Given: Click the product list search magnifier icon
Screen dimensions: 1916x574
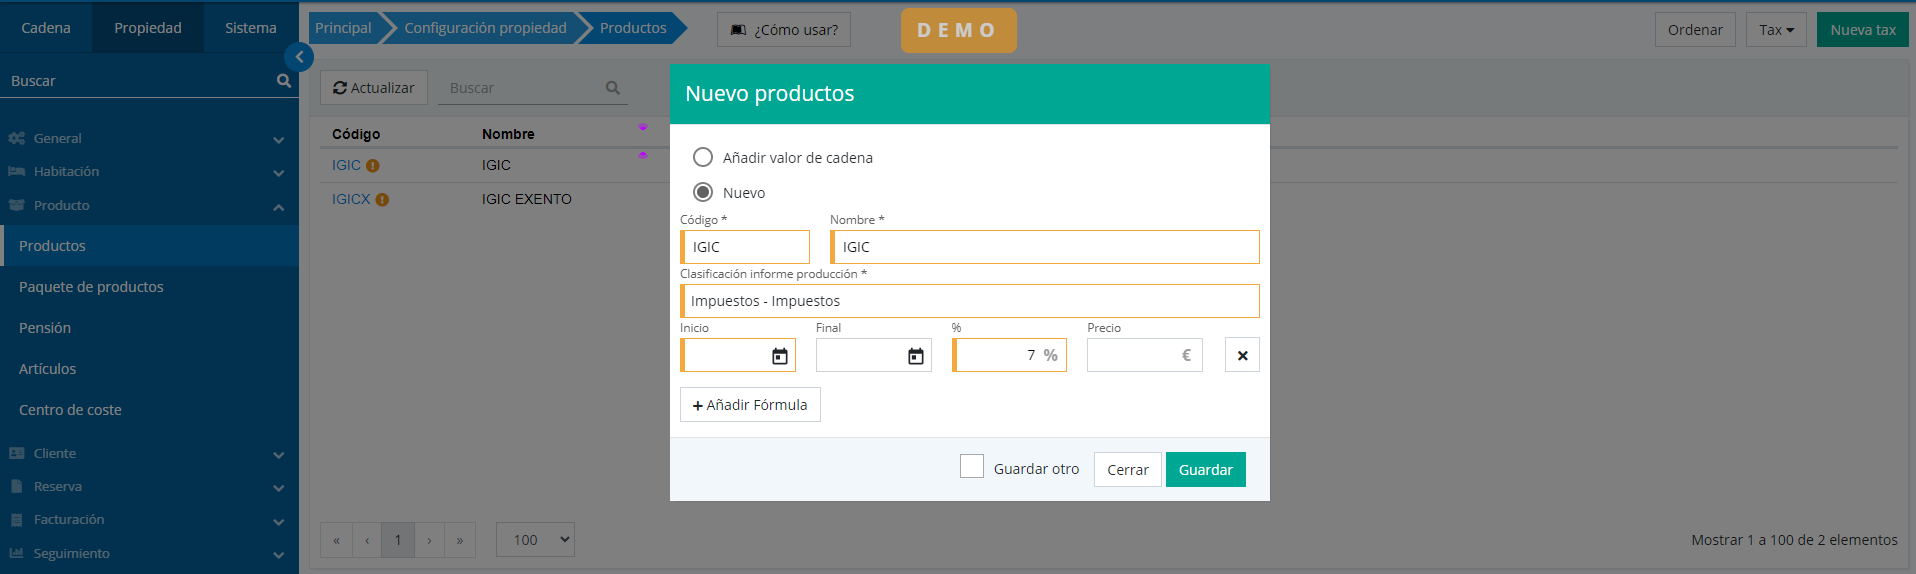Looking at the screenshot, I should click(x=612, y=88).
